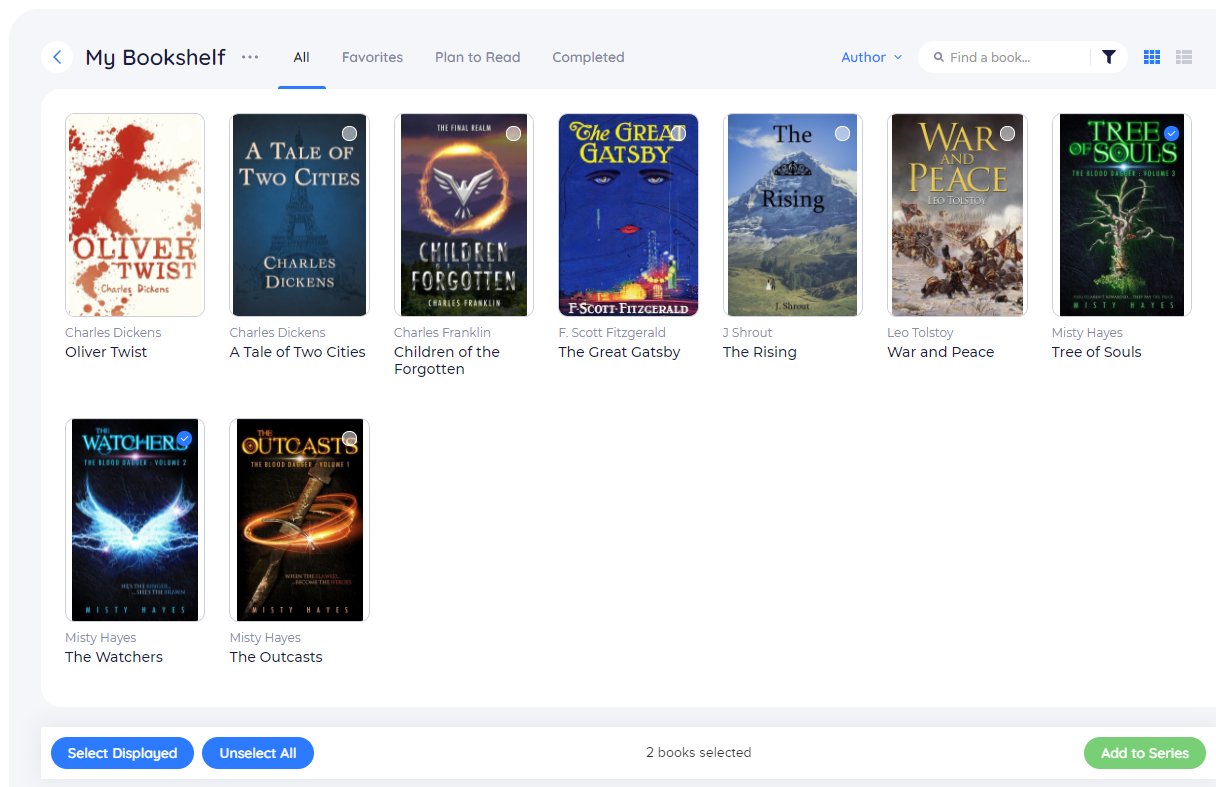The image size is (1216, 787).
Task: Switch to grid view layout
Action: point(1152,57)
